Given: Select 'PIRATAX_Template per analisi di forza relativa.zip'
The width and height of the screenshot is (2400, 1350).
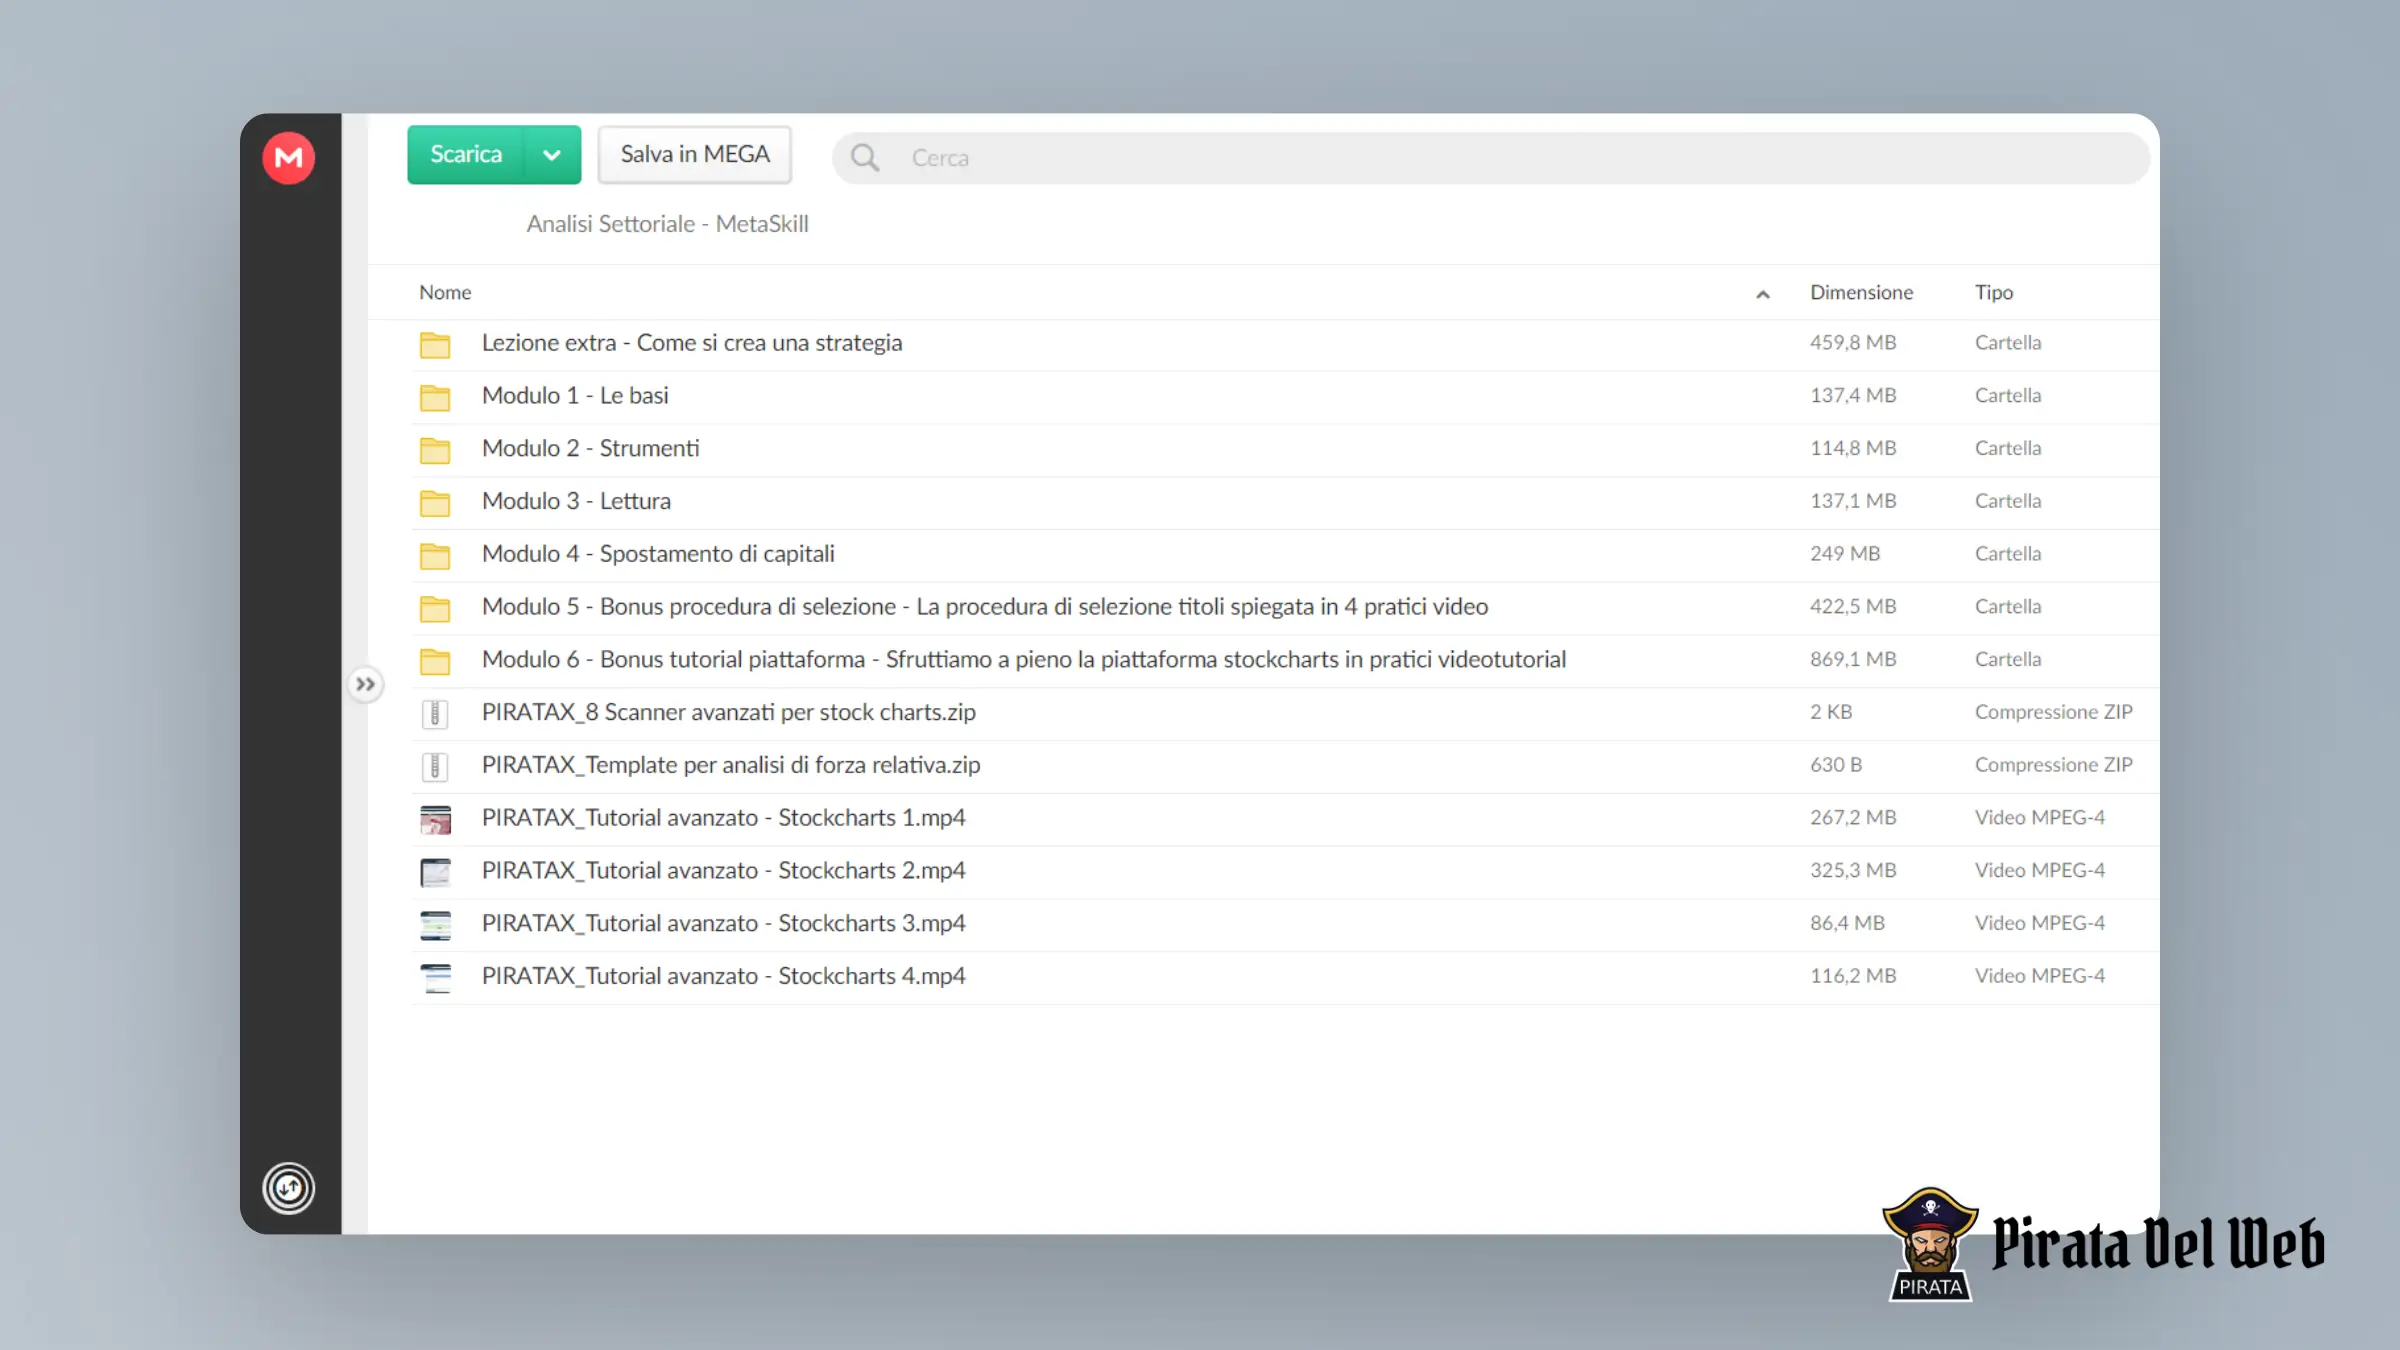Looking at the screenshot, I should (x=731, y=765).
